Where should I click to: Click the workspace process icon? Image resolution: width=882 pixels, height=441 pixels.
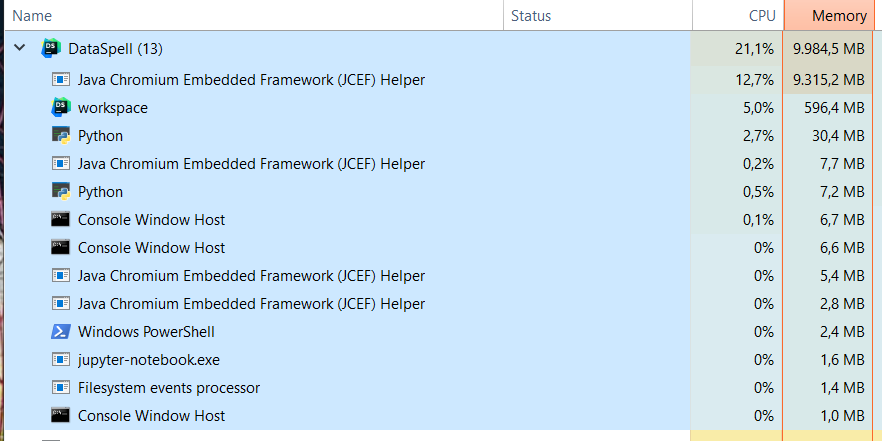(x=60, y=107)
